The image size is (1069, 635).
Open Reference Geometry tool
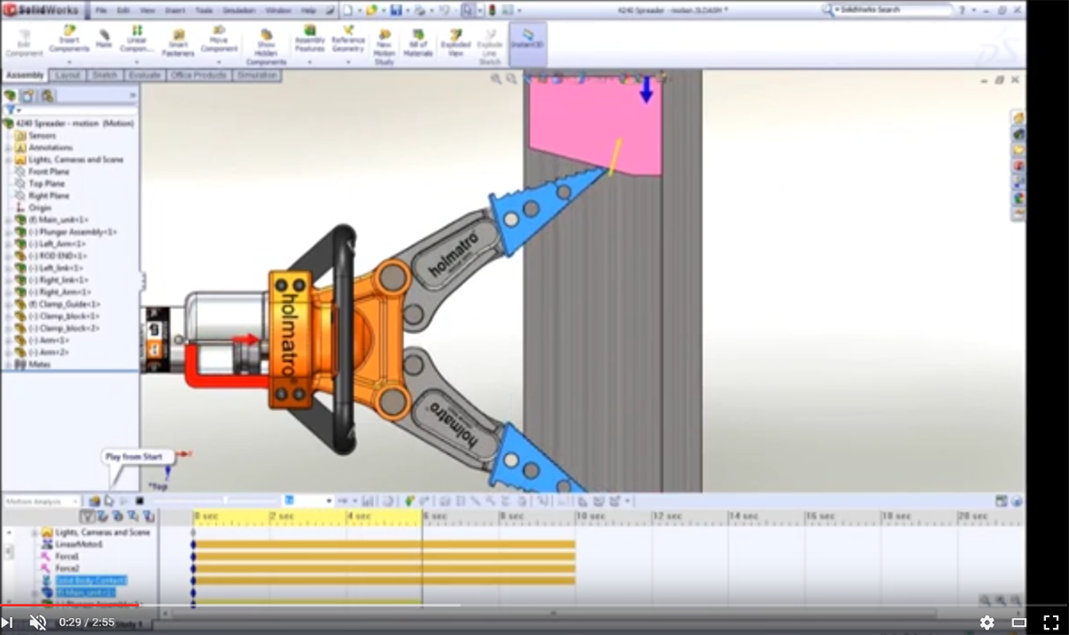pos(348,40)
